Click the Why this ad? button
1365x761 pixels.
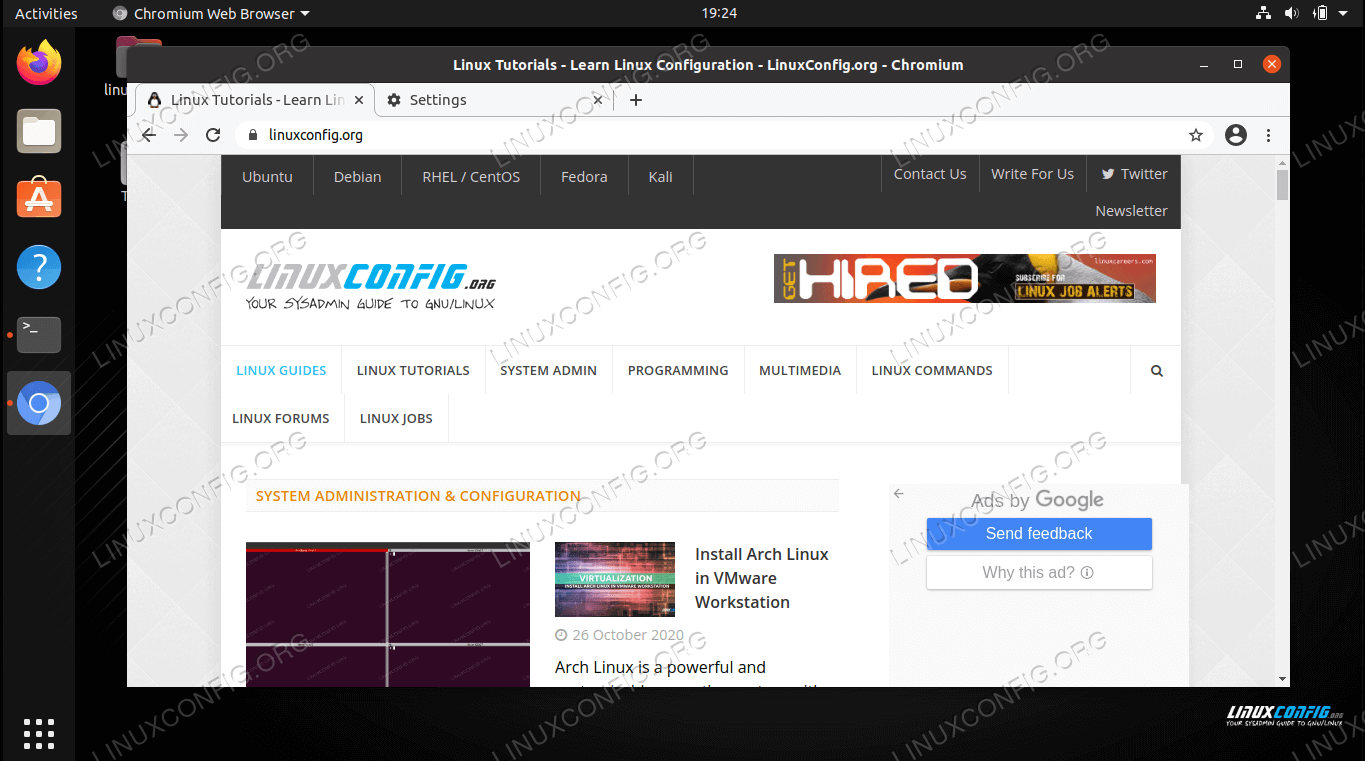tap(1039, 573)
